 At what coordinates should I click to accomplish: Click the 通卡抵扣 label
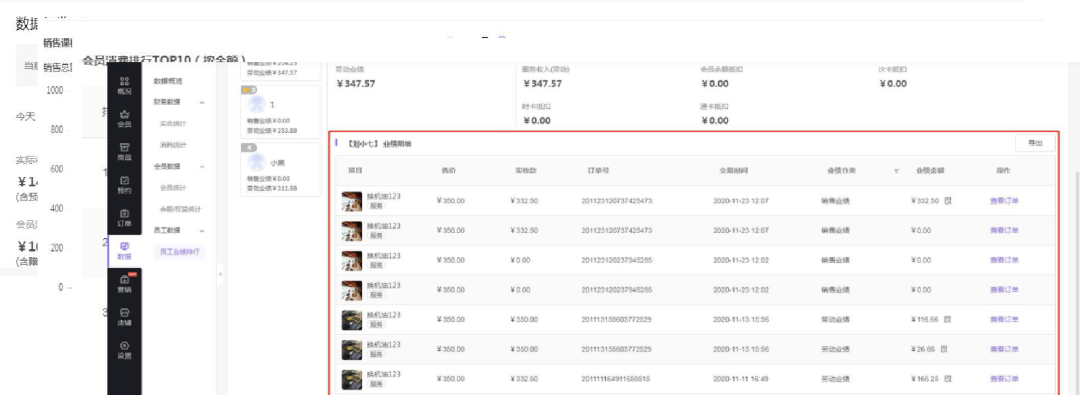click(714, 106)
